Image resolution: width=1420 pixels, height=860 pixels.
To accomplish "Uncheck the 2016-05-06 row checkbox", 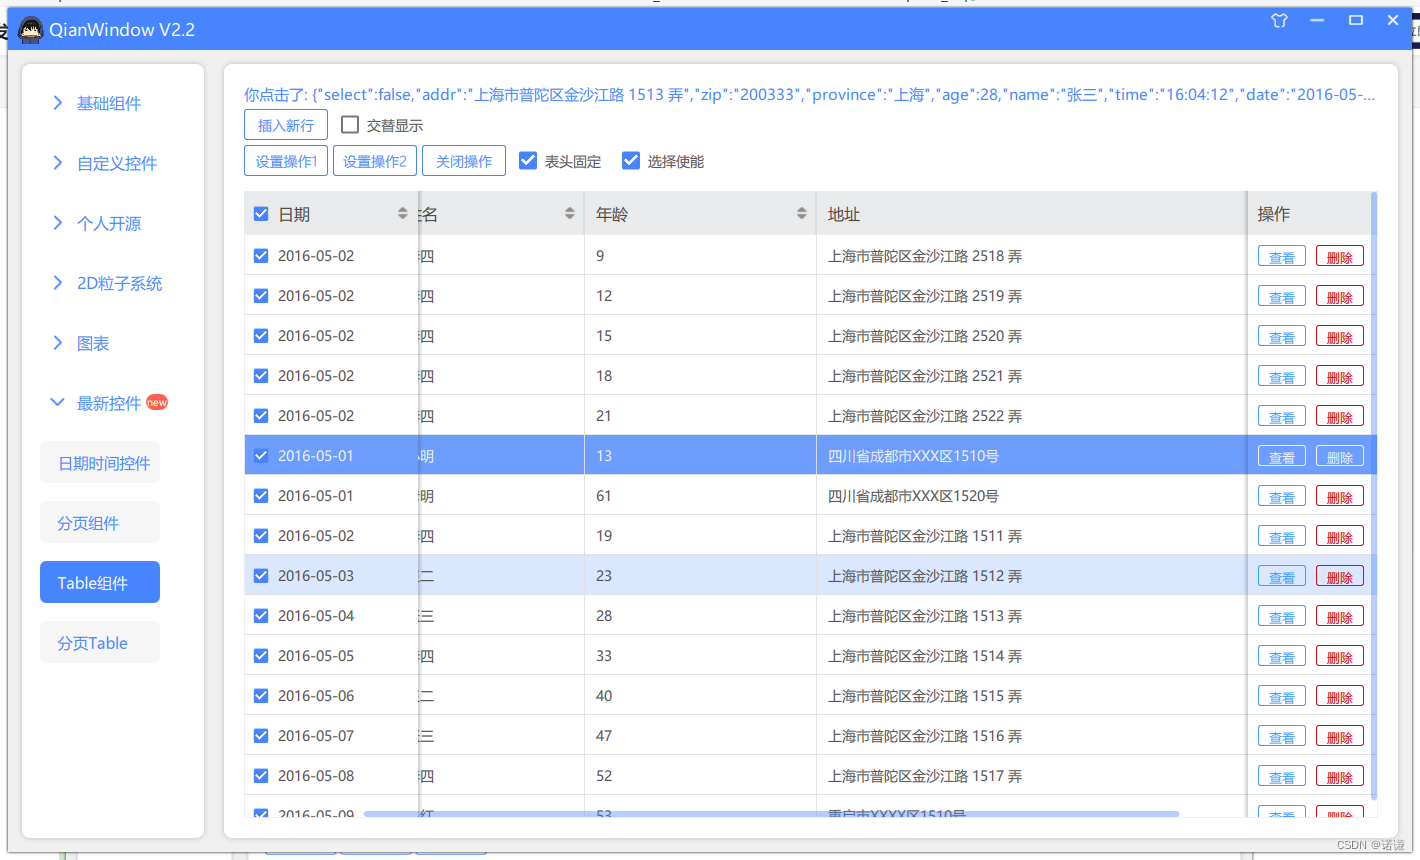I will coord(261,695).
